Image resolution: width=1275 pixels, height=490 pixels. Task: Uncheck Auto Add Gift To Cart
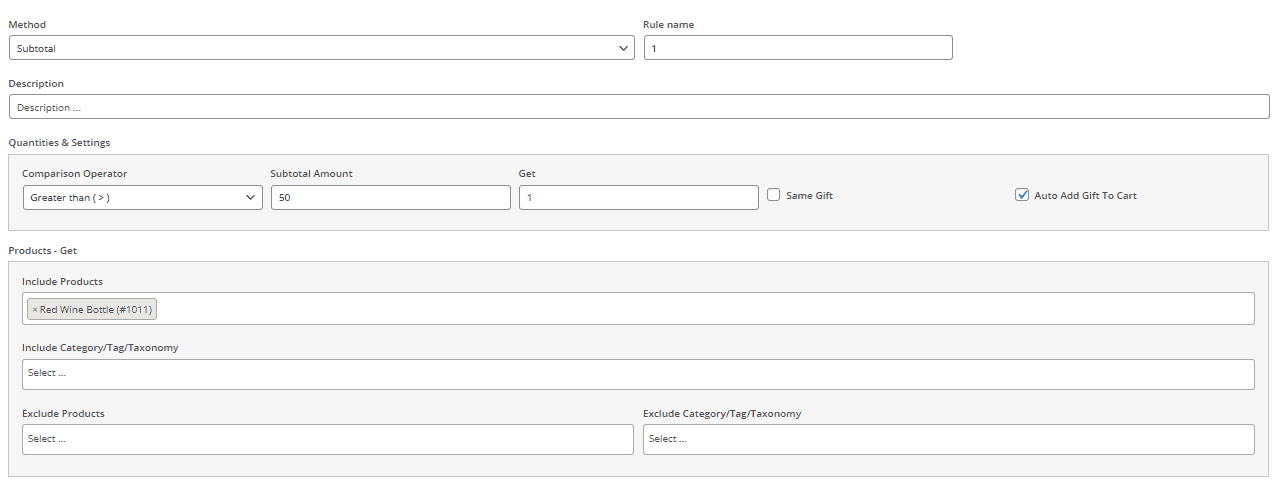(1022, 196)
